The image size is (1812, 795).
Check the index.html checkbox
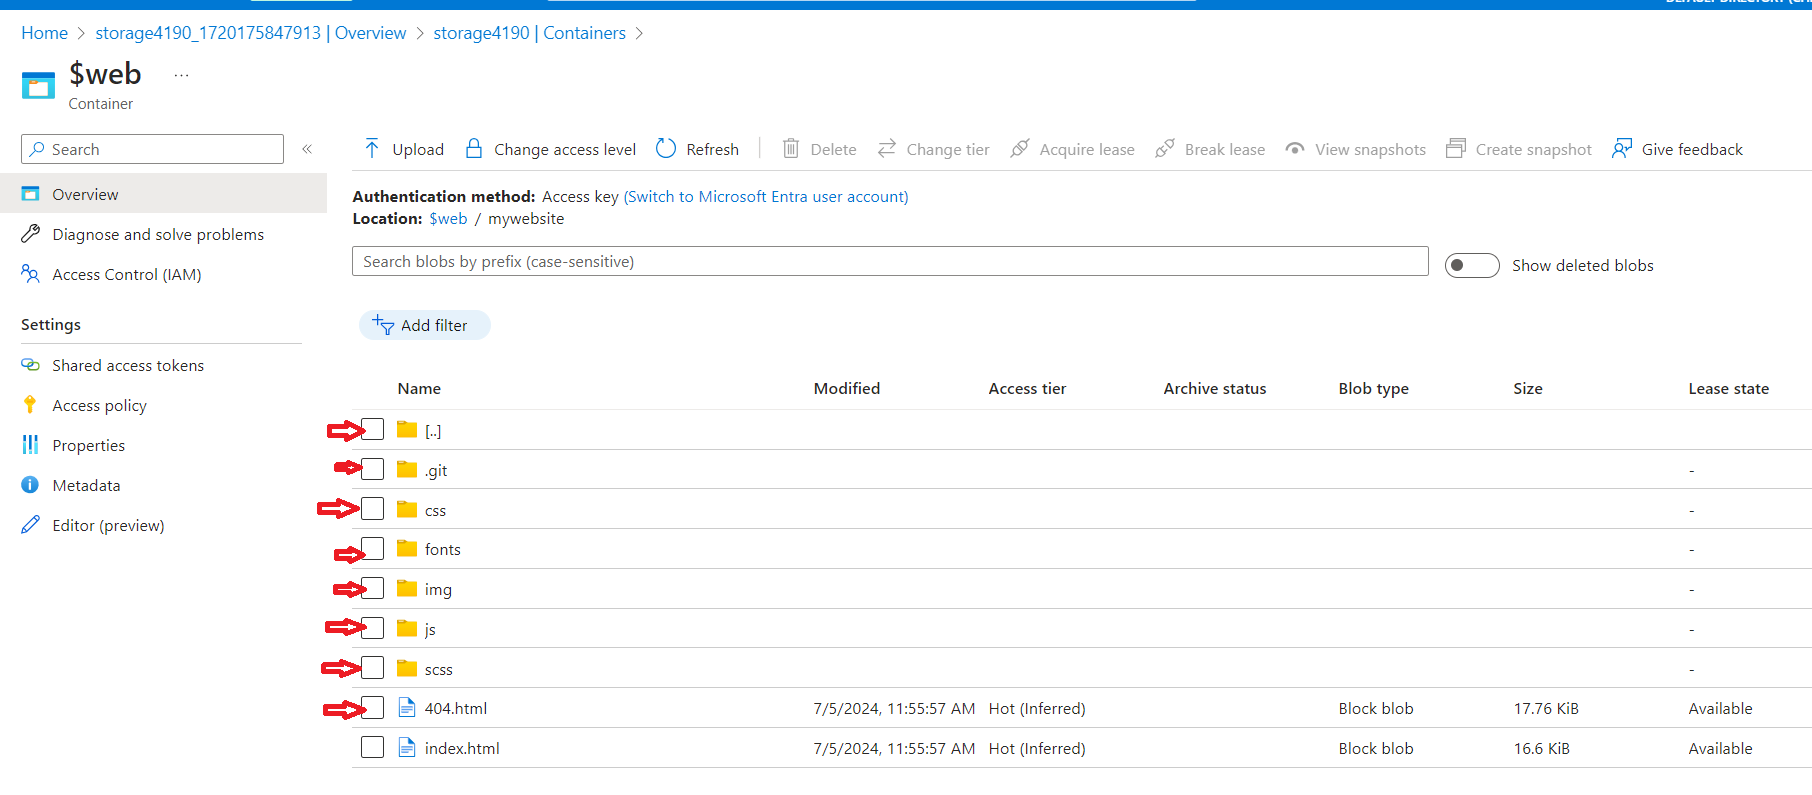[x=373, y=748]
